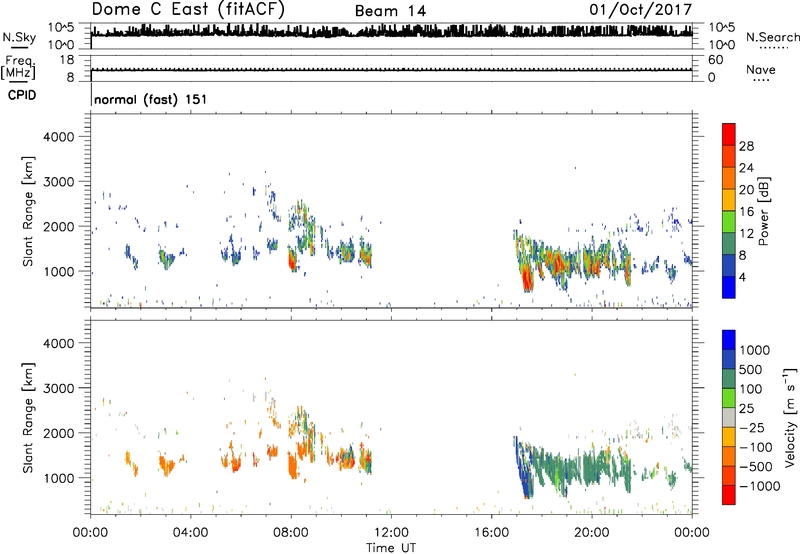The width and height of the screenshot is (800, 554).
Task: Click the '04:00' time tick label
Action: click(190, 533)
